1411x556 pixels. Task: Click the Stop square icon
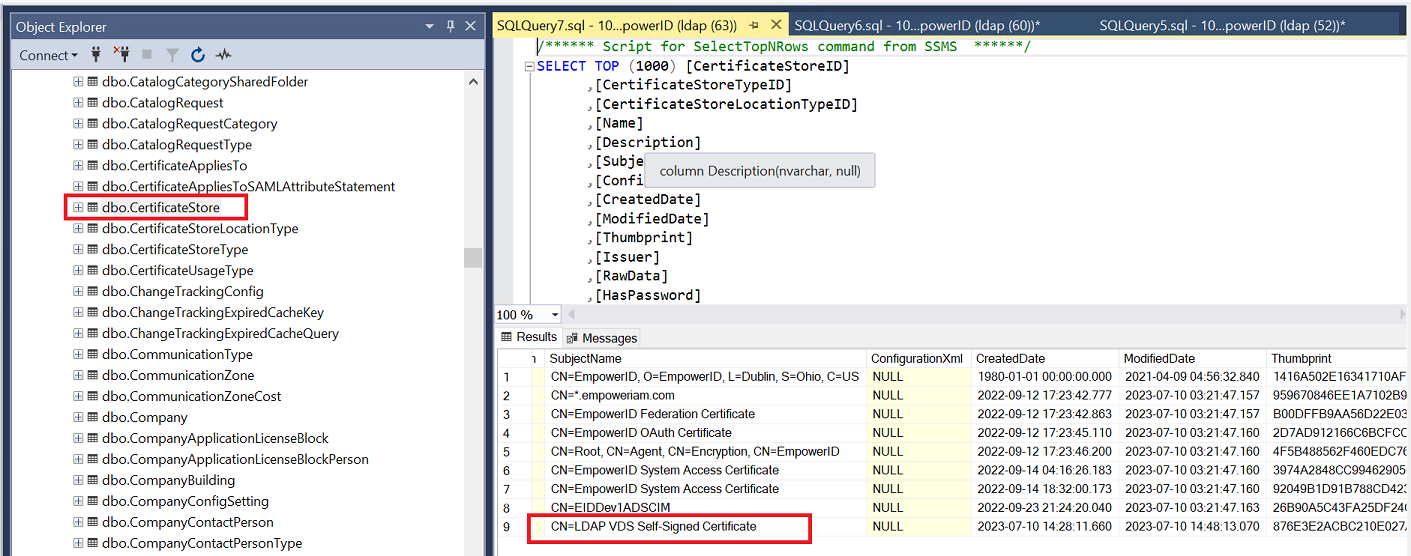pyautogui.click(x=147, y=55)
